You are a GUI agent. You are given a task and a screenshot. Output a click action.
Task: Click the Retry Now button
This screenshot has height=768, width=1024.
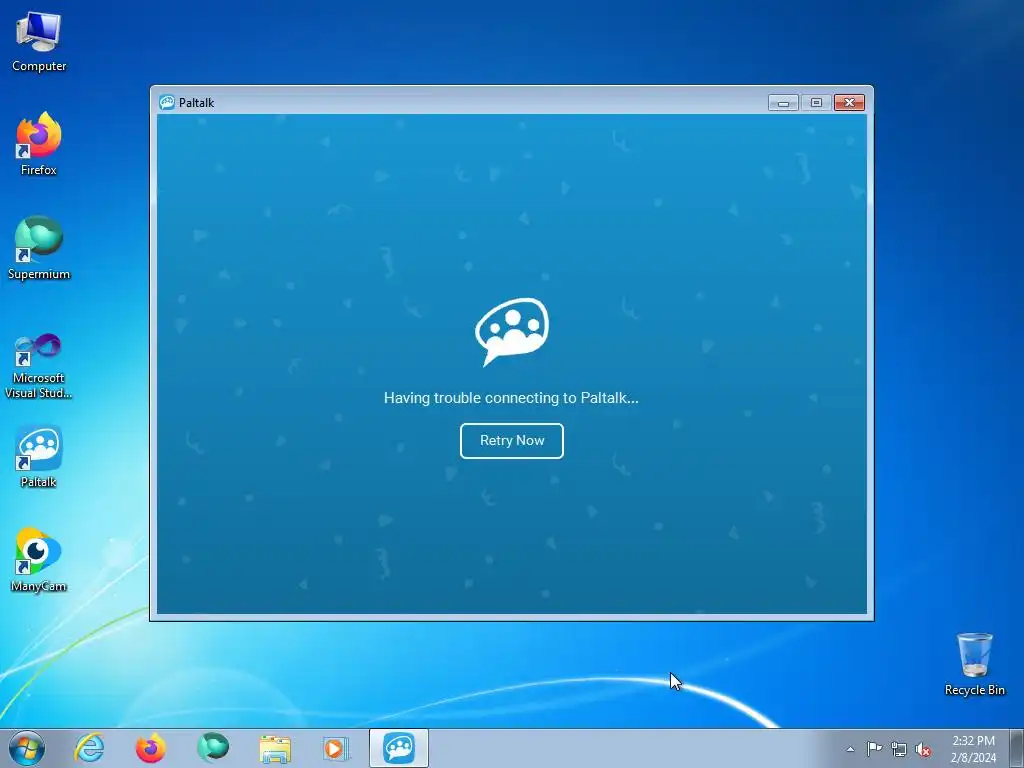pyautogui.click(x=511, y=441)
